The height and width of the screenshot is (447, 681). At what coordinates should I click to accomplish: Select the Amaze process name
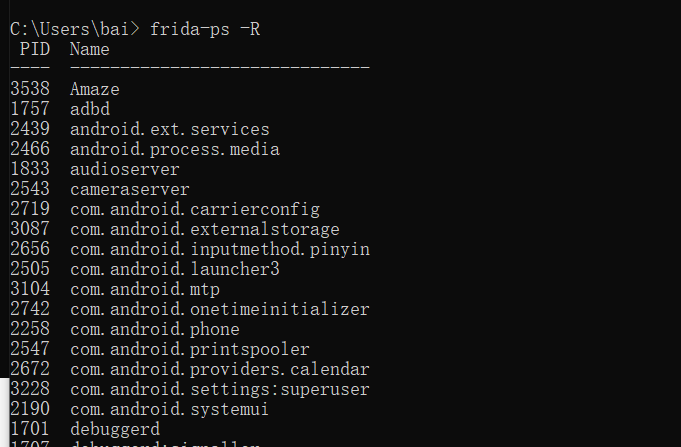(94, 89)
